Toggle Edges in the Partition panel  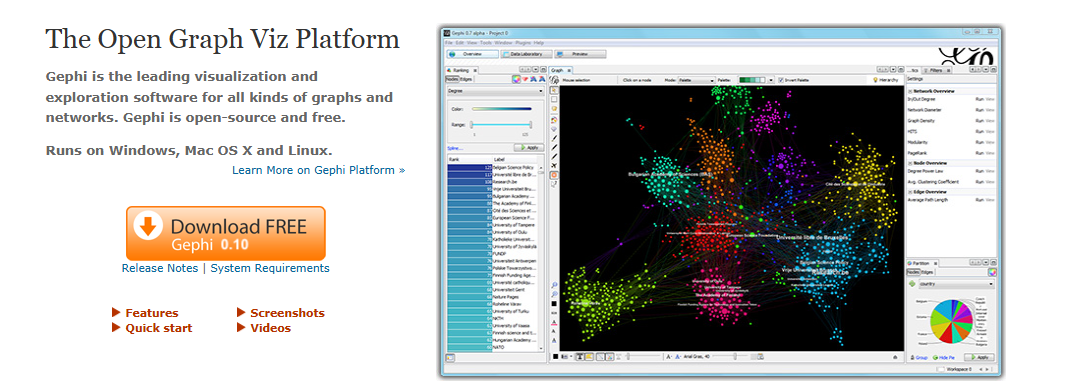tap(927, 272)
